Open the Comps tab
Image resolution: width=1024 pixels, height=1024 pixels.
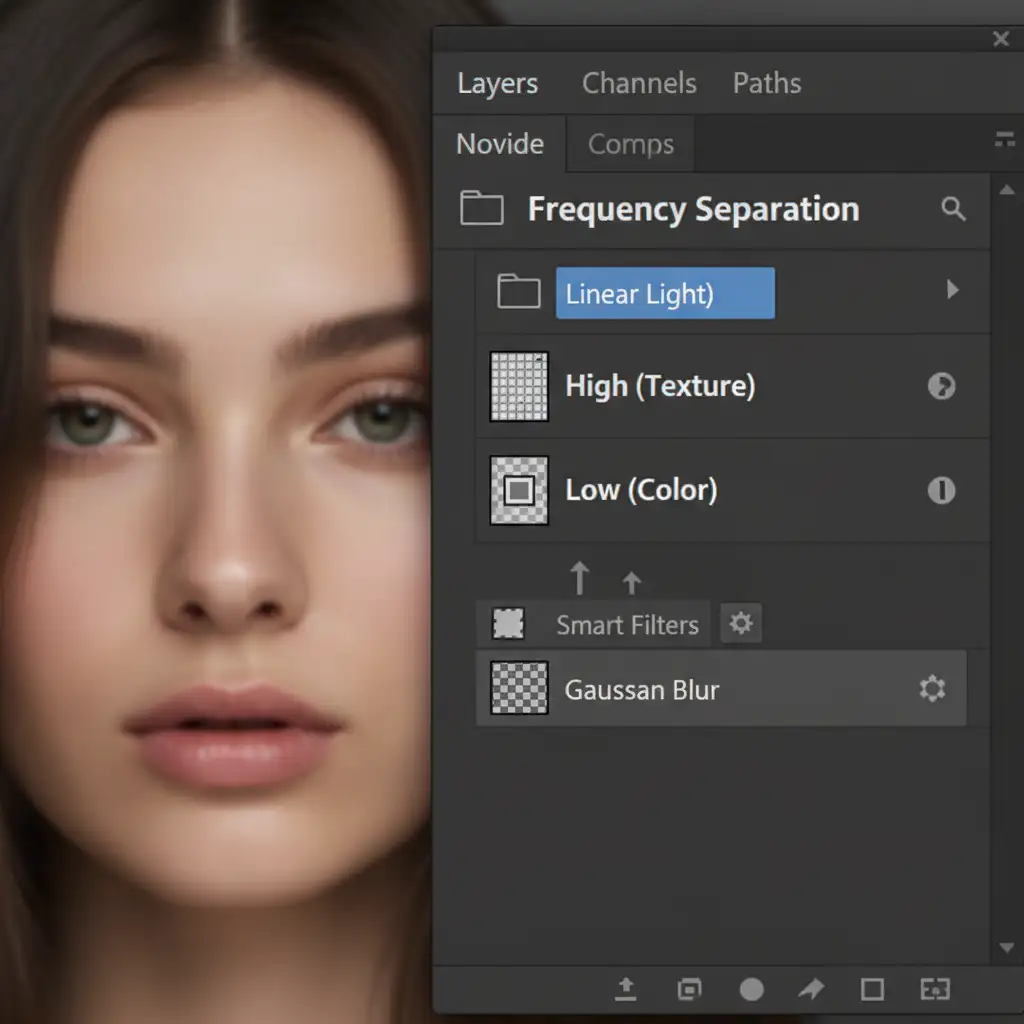click(x=630, y=144)
